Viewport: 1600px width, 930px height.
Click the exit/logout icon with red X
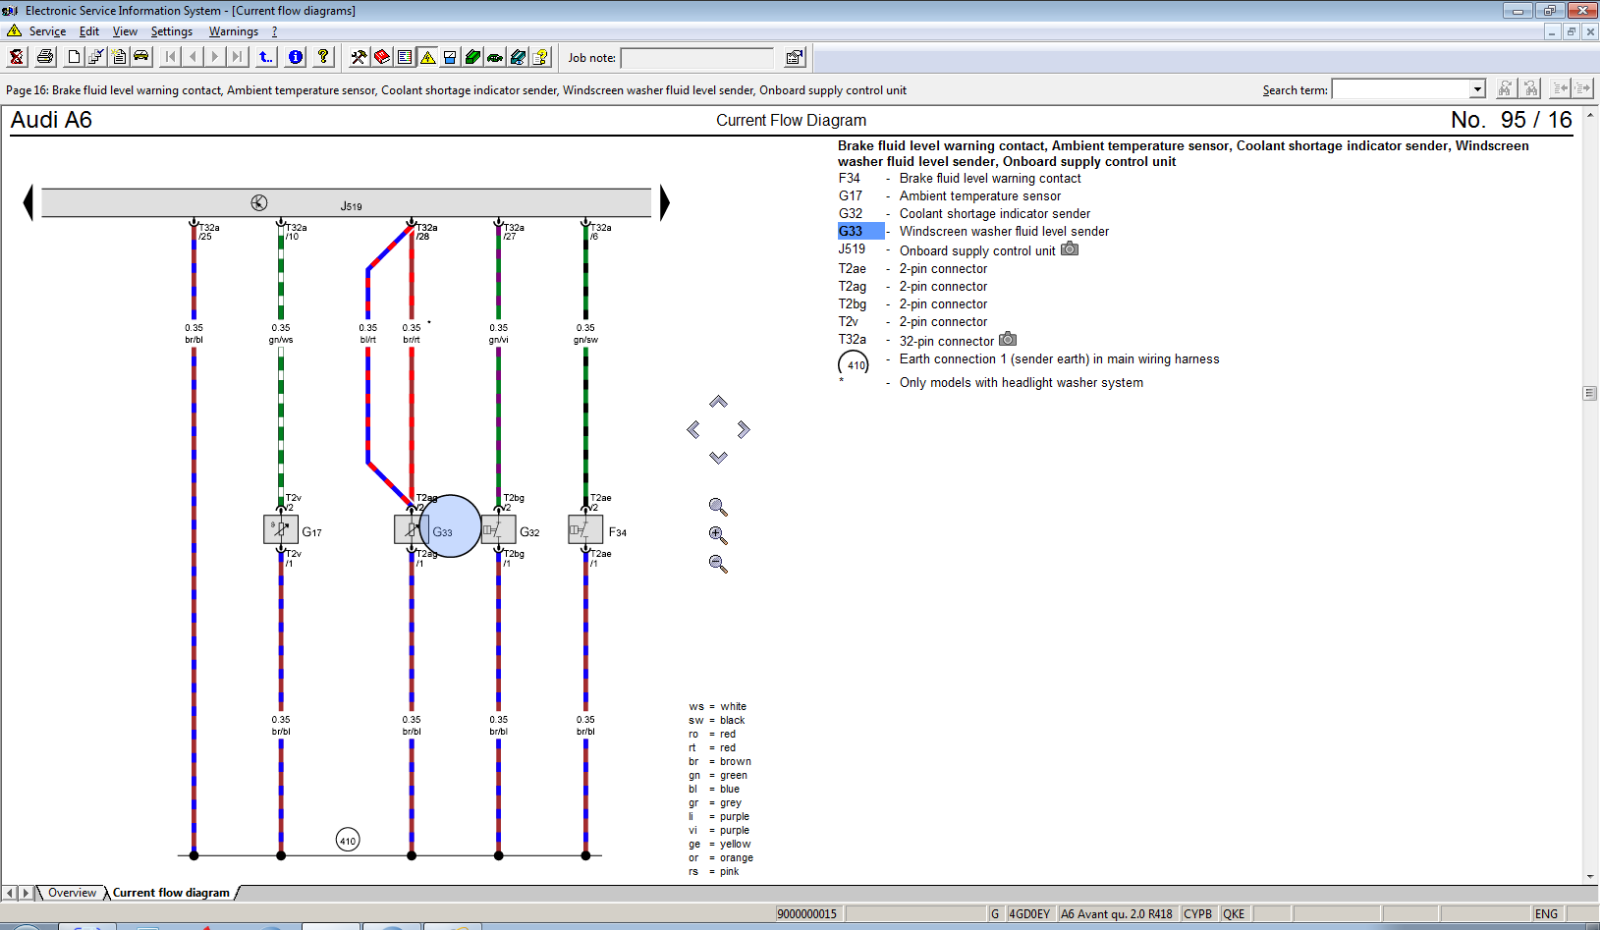(17, 57)
